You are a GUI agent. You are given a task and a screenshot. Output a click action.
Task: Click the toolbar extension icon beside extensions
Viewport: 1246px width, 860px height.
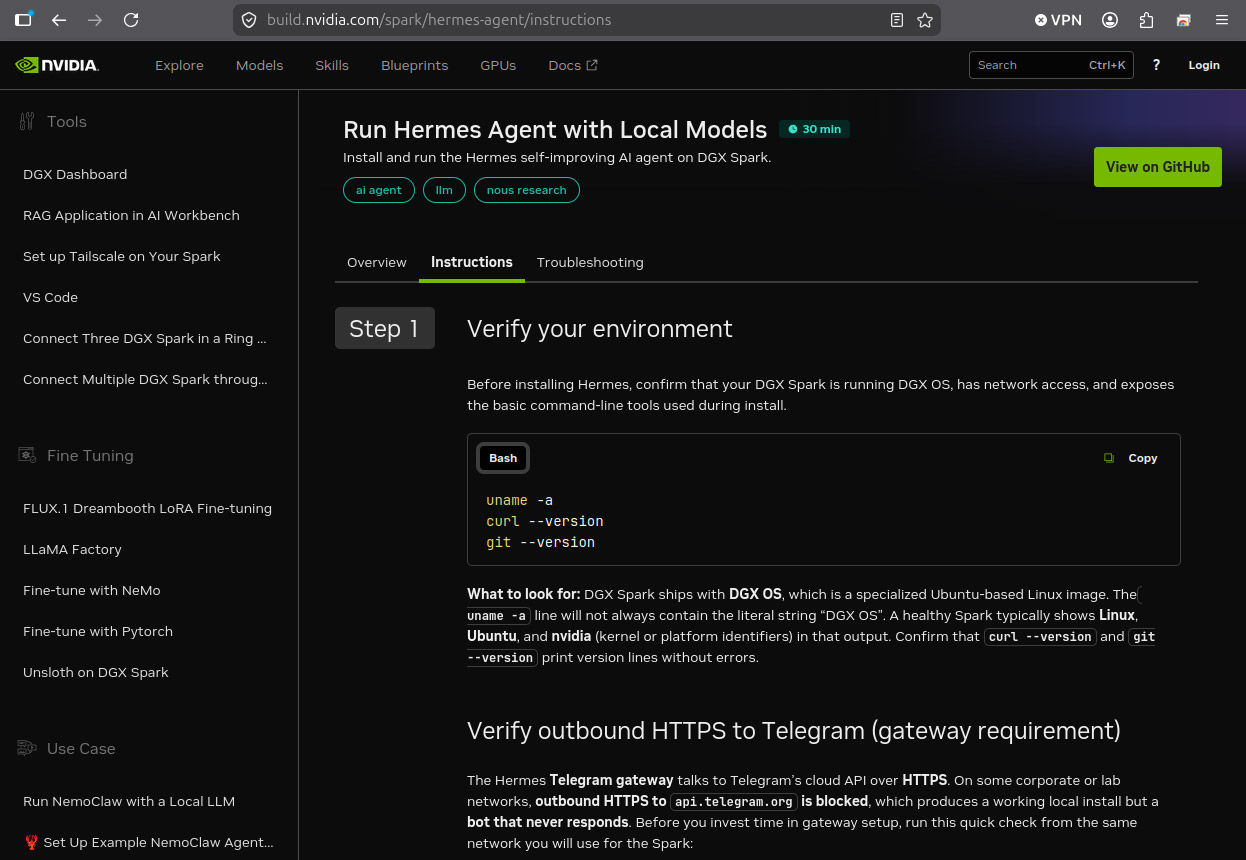[1184, 20]
